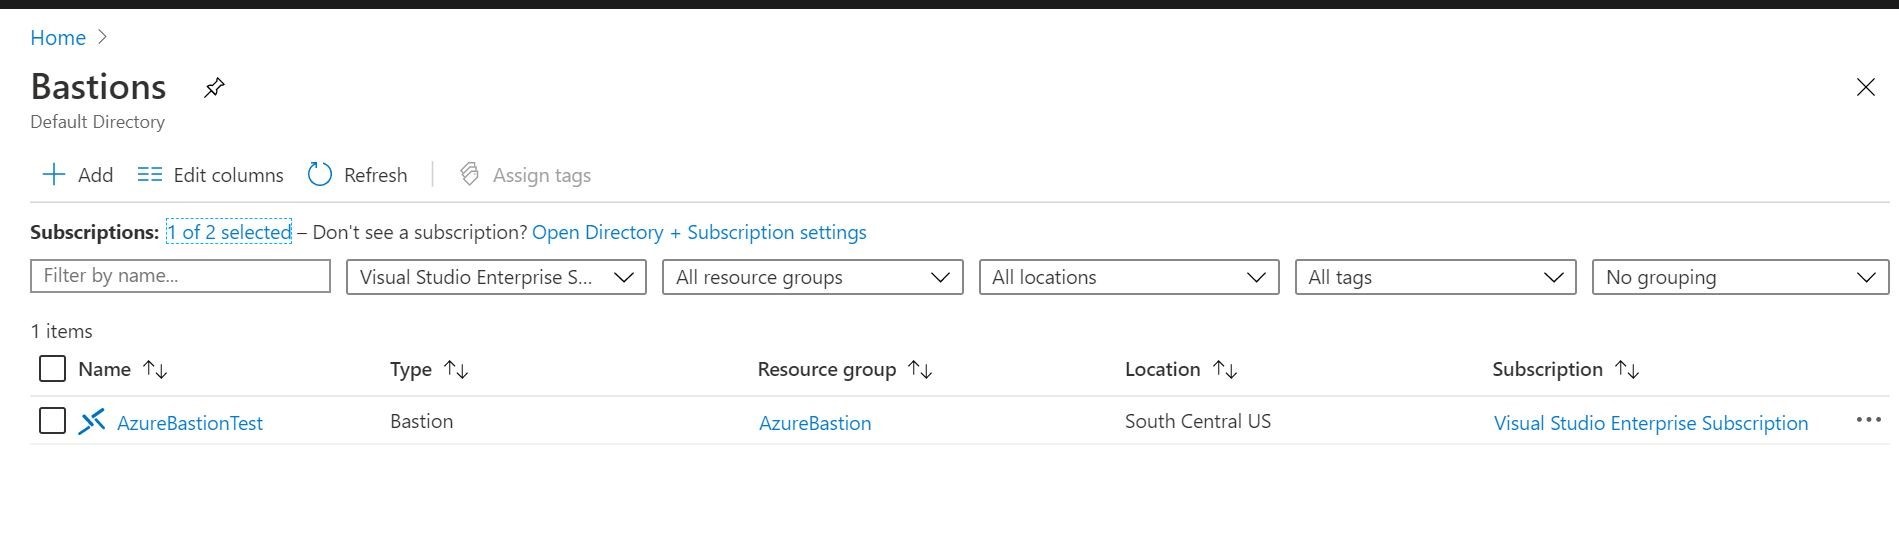
Task: Click the 'South Central US' location cell
Action: (1198, 421)
